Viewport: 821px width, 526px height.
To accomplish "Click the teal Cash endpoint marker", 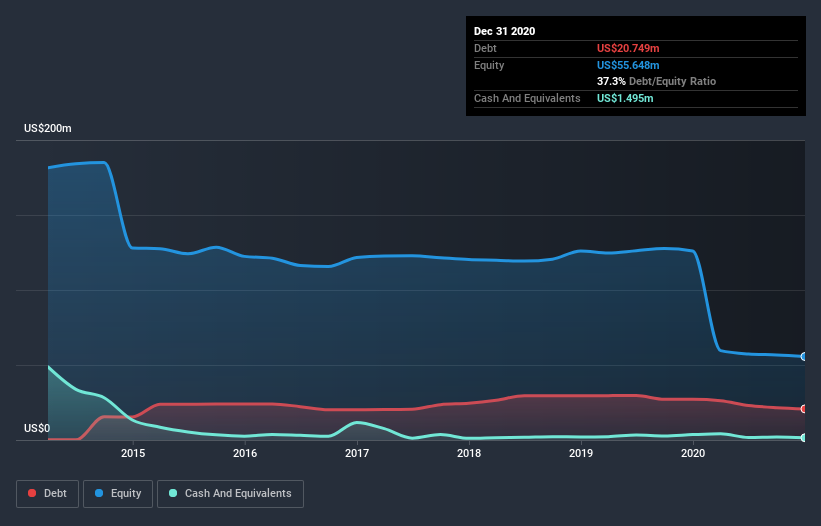I will [x=804, y=438].
